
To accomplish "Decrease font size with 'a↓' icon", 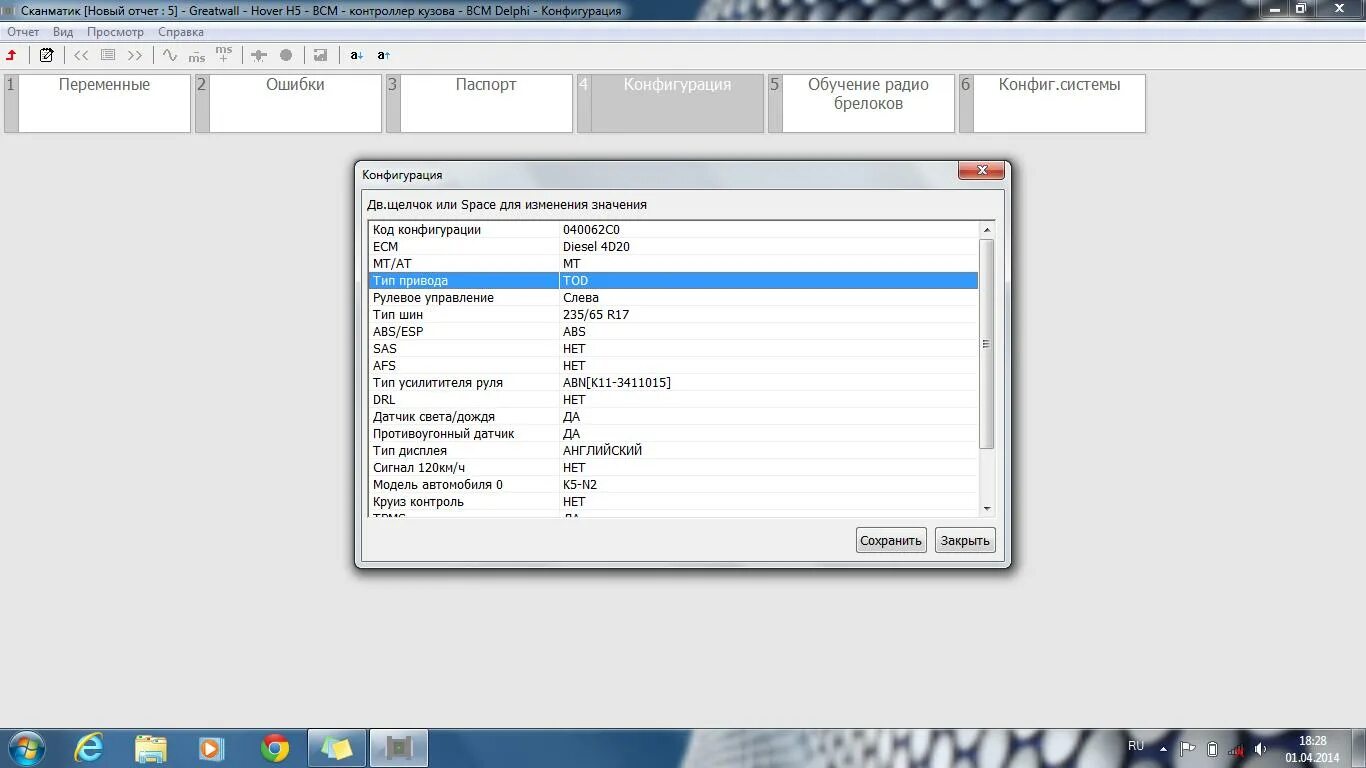I will 357,56.
